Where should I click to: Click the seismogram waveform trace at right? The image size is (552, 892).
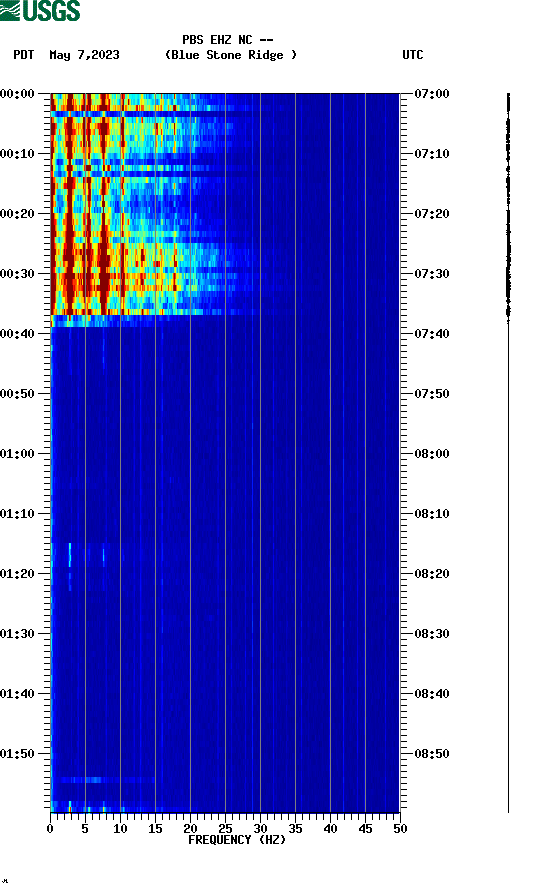pyautogui.click(x=508, y=452)
